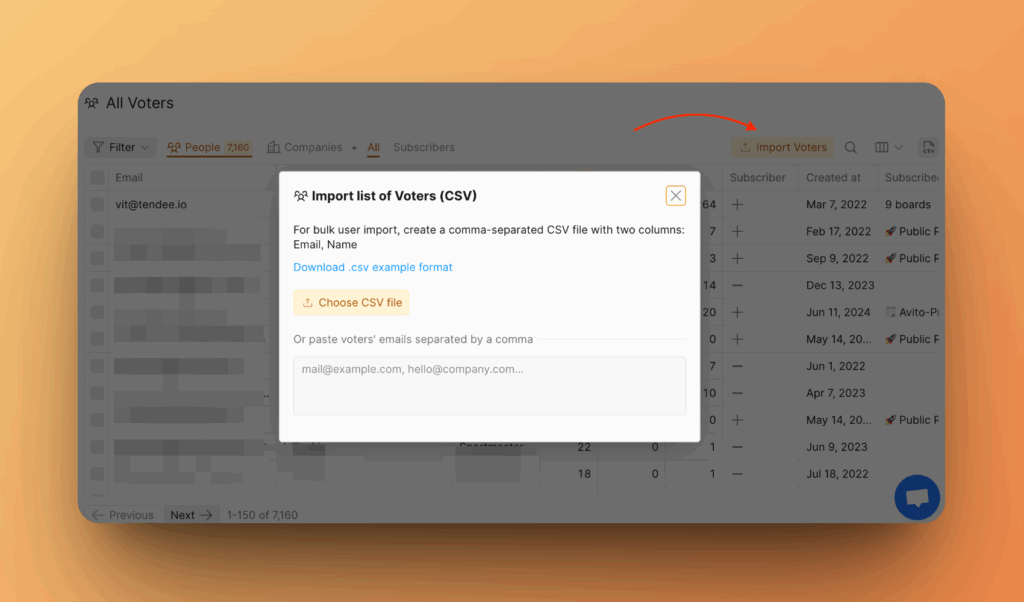
Task: Click subscriber plus icon in Jun 11, 2024 row
Action: click(737, 312)
